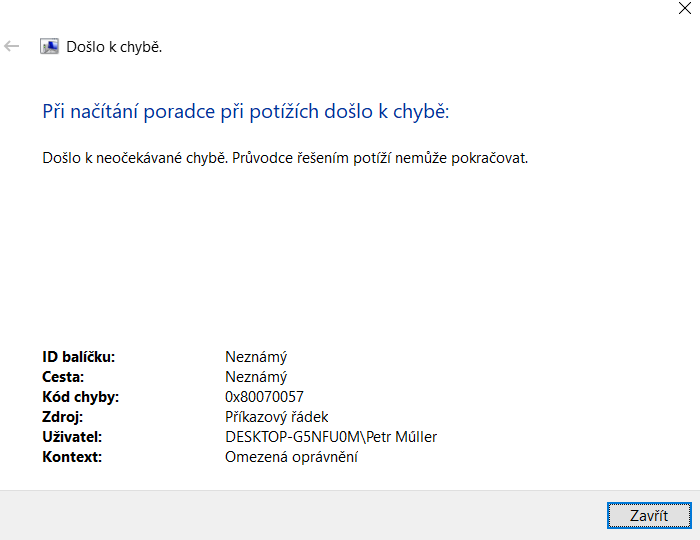Click the troubleshooter wizard icon
Screen dimensions: 700x540
coord(49,46)
